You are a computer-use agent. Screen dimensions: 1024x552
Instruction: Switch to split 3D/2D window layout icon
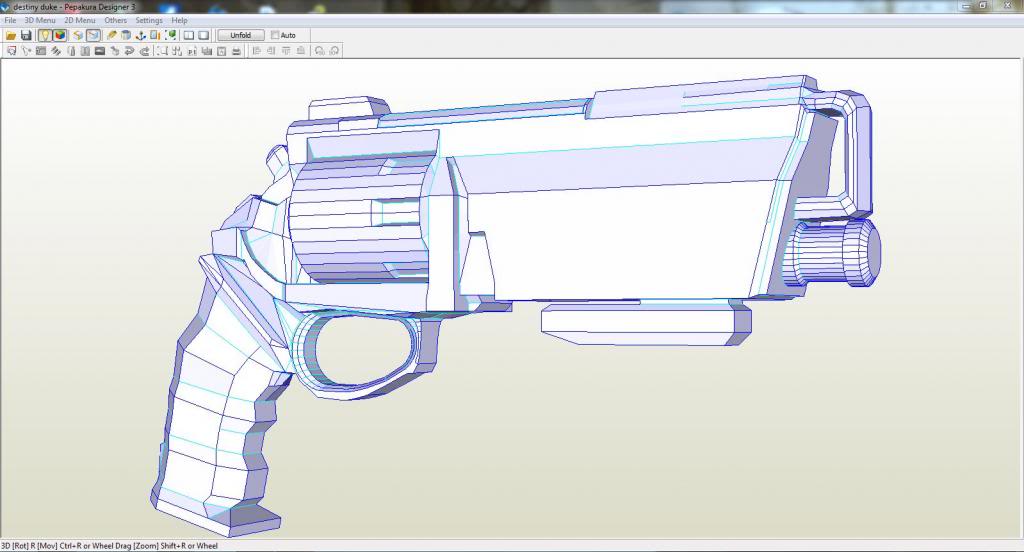[x=189, y=35]
